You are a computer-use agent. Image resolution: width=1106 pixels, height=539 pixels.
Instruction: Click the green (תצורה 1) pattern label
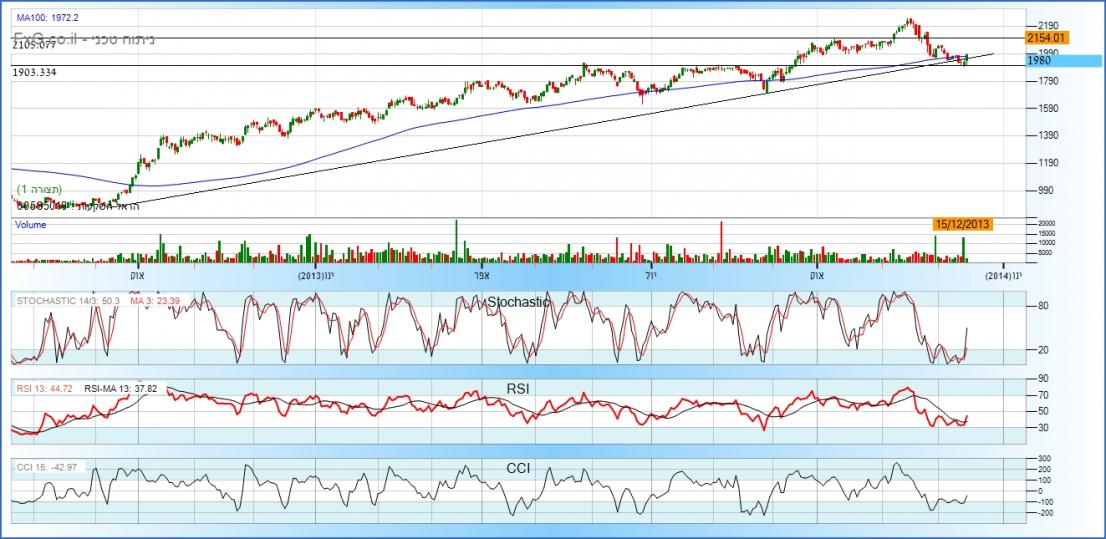40,190
